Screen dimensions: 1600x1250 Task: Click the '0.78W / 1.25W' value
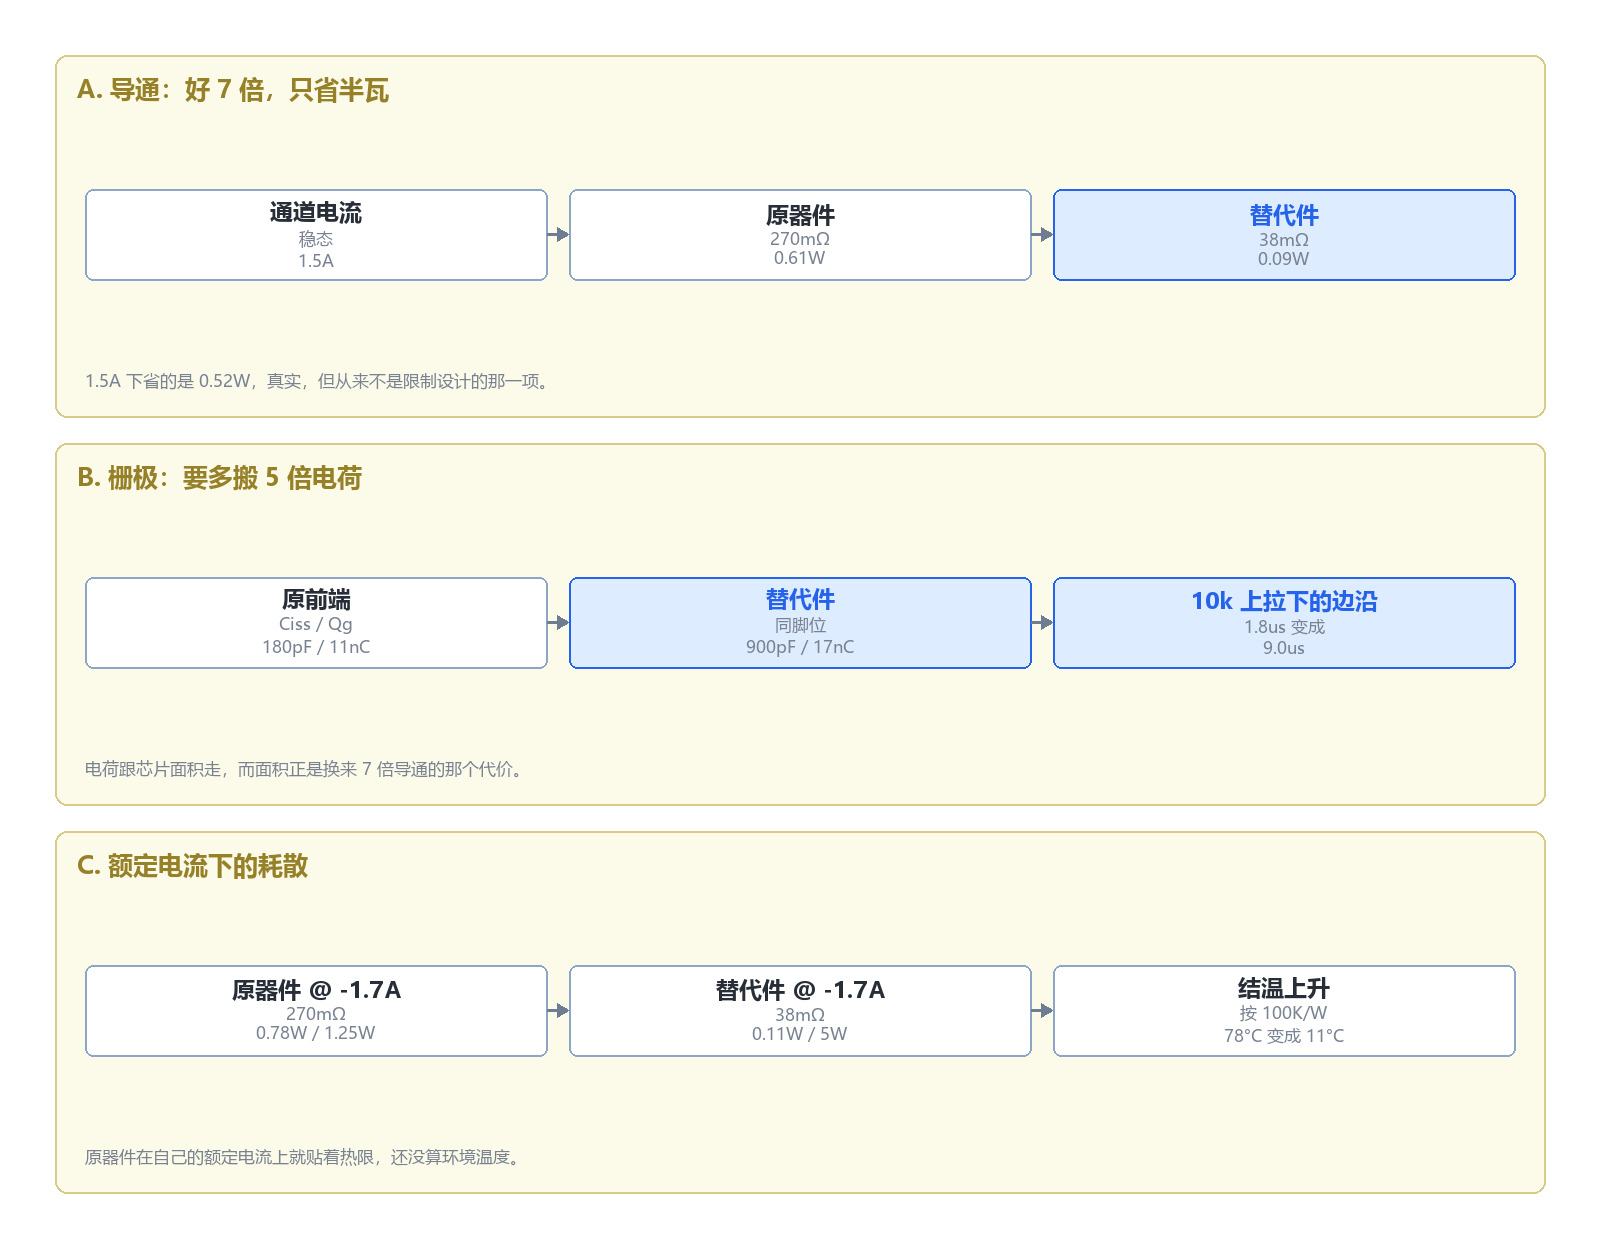click(316, 1033)
